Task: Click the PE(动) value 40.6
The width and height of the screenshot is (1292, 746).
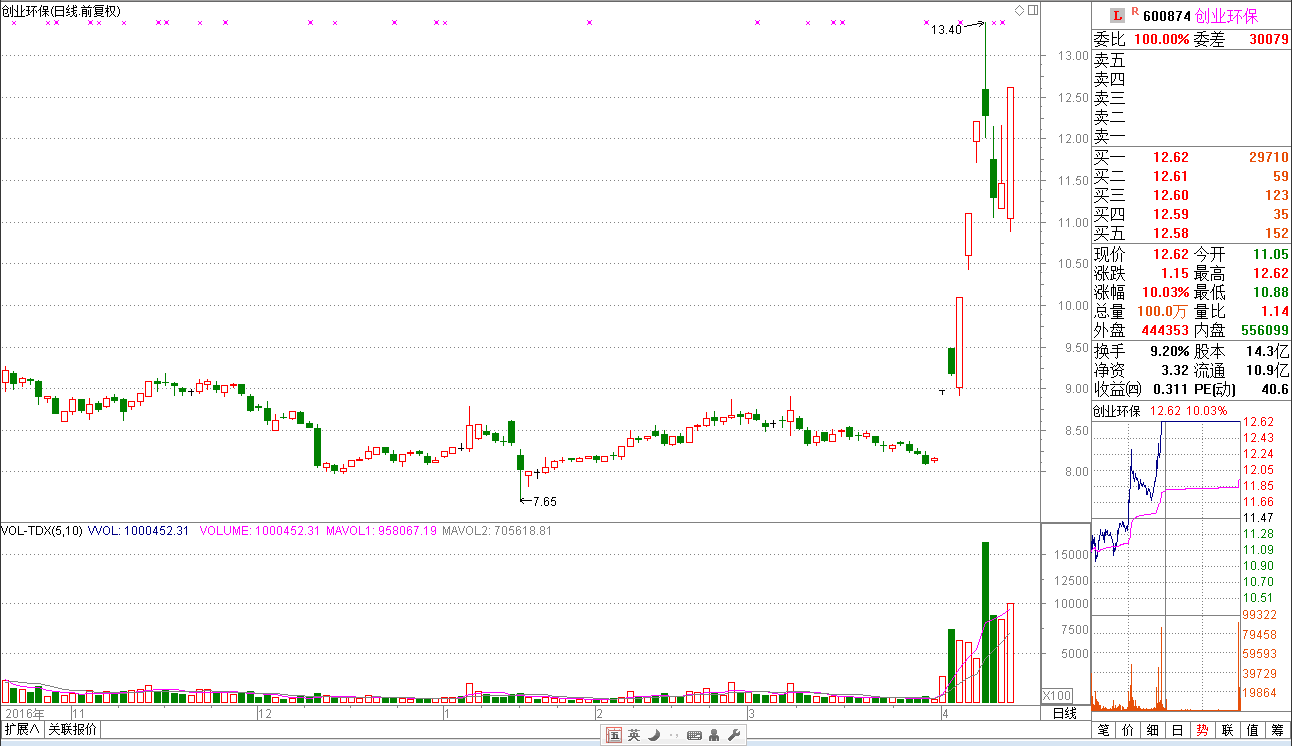Action: pos(1276,390)
